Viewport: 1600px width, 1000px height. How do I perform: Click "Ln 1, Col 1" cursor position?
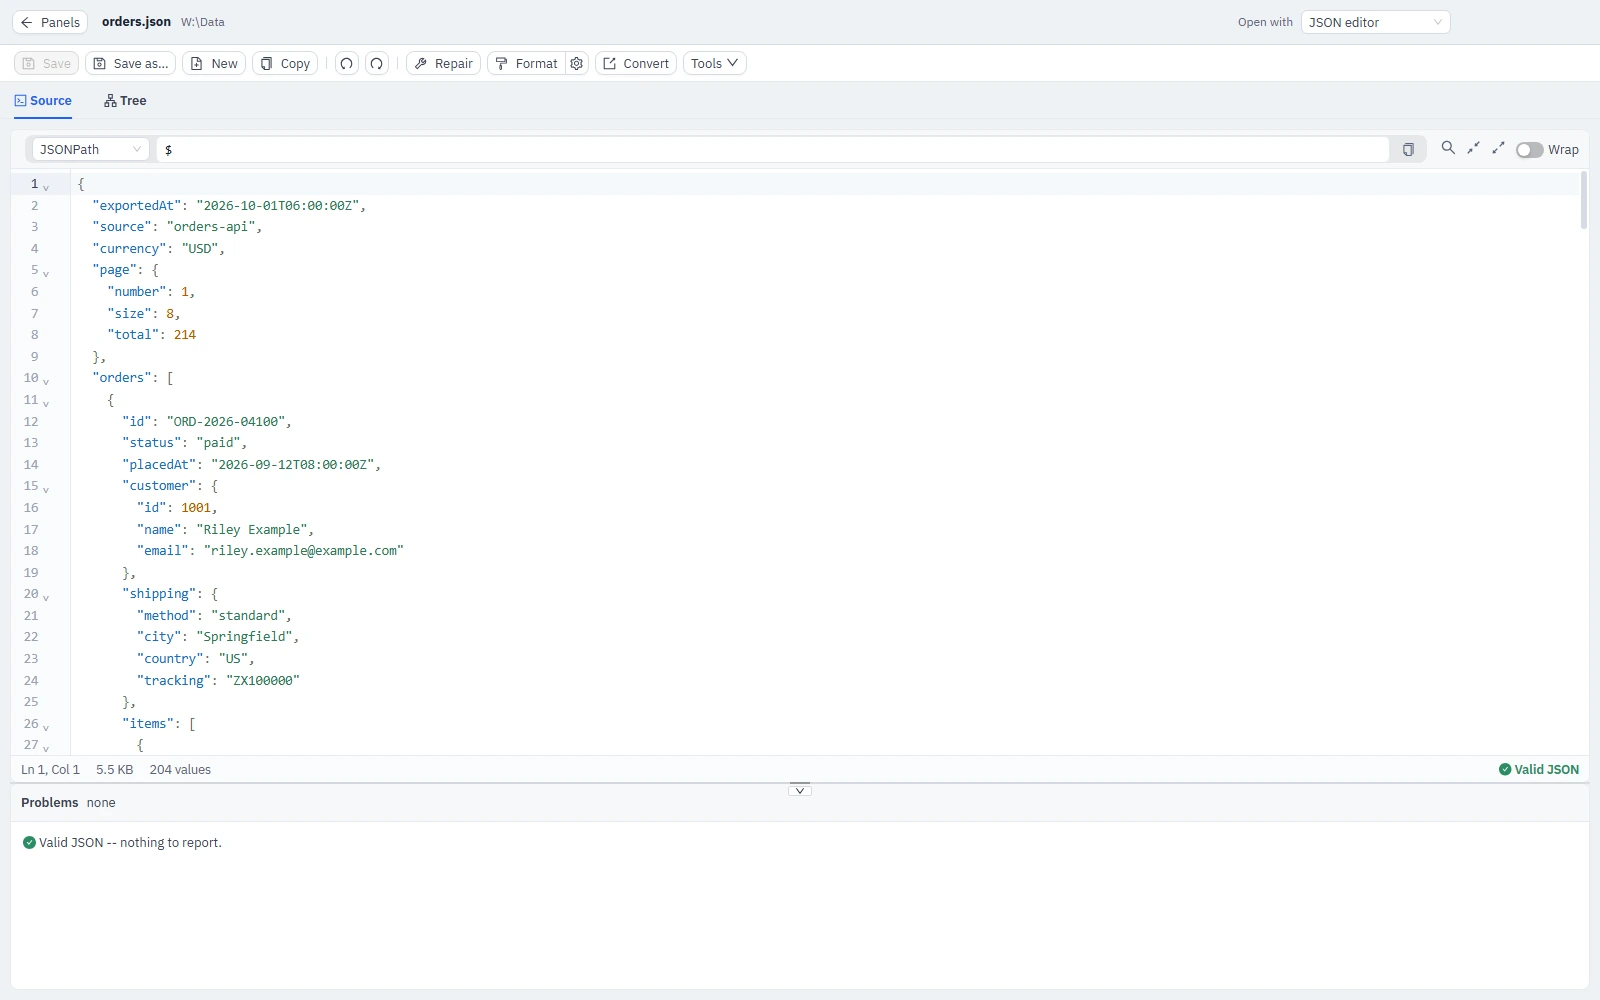pyautogui.click(x=50, y=769)
